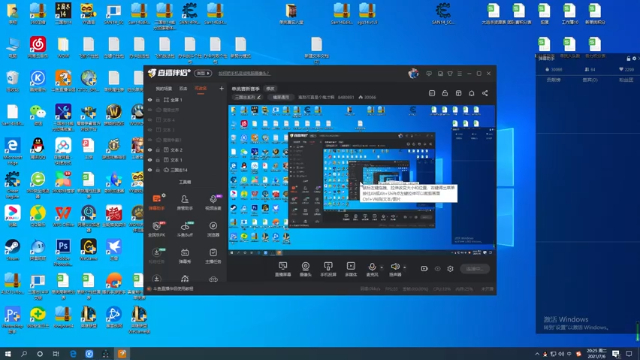Add a multimedia source
This screenshot has width=640, height=360.
pos(351,269)
